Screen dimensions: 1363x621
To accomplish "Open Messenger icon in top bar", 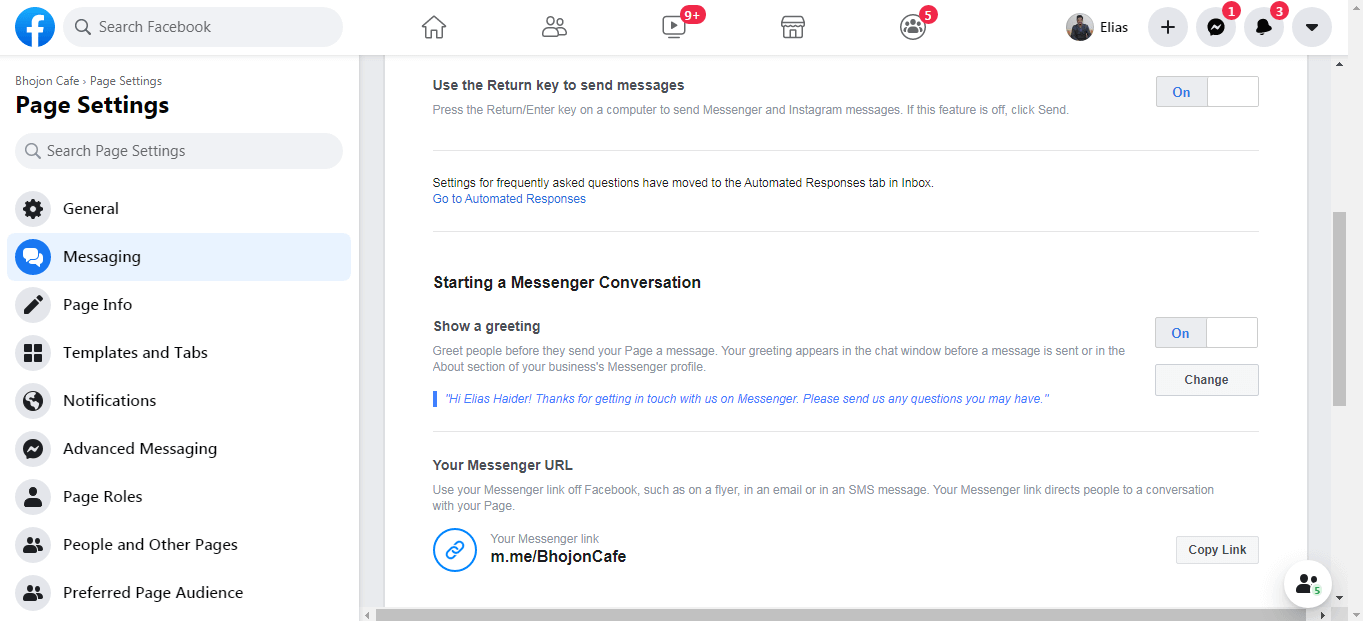I will (1215, 27).
